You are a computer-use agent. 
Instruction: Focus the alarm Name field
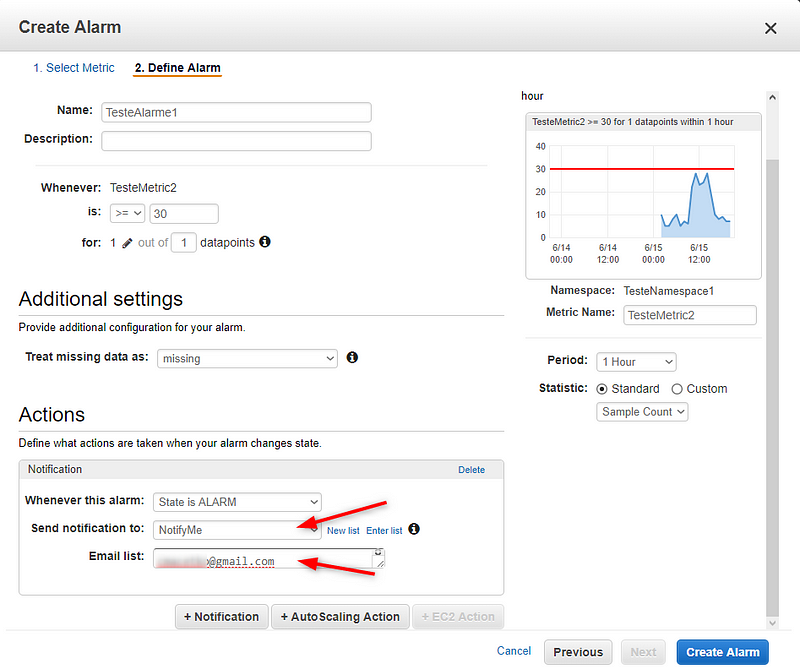point(236,112)
